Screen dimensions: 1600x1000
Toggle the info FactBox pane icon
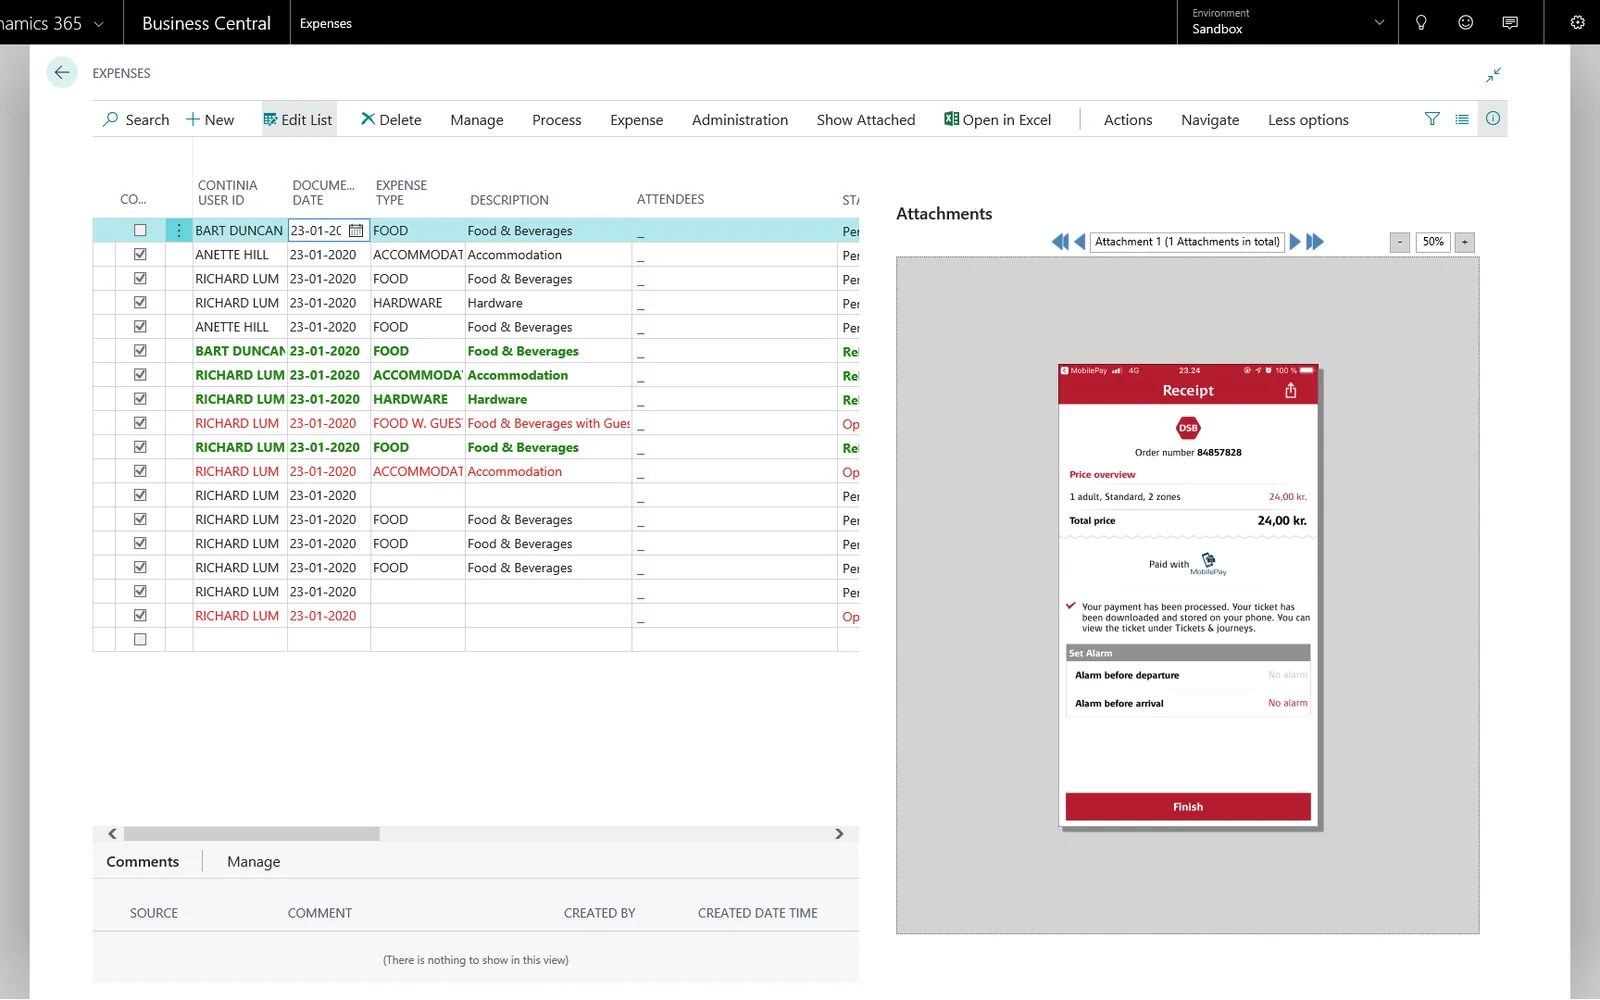tap(1493, 119)
